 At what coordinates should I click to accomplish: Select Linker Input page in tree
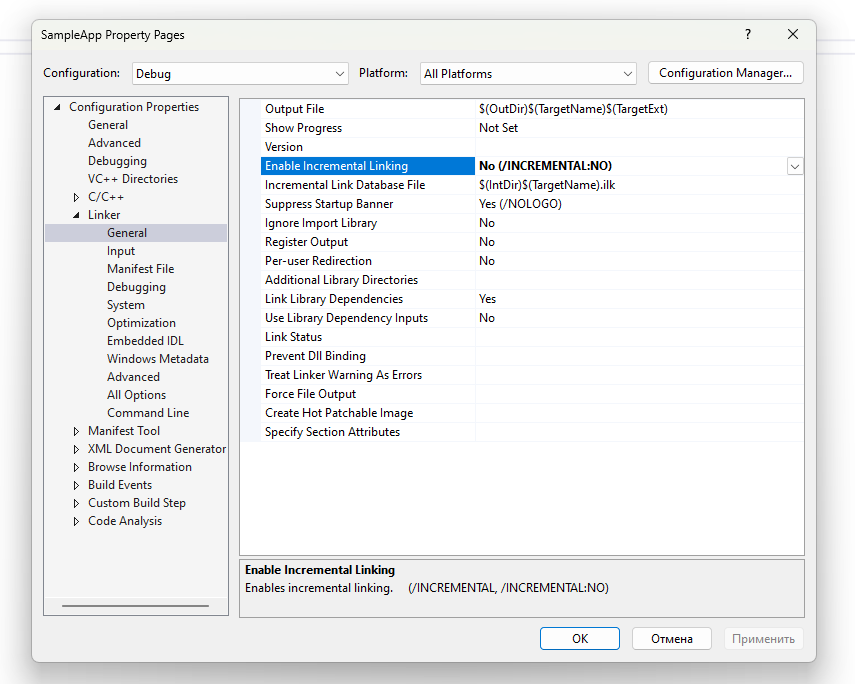click(121, 251)
